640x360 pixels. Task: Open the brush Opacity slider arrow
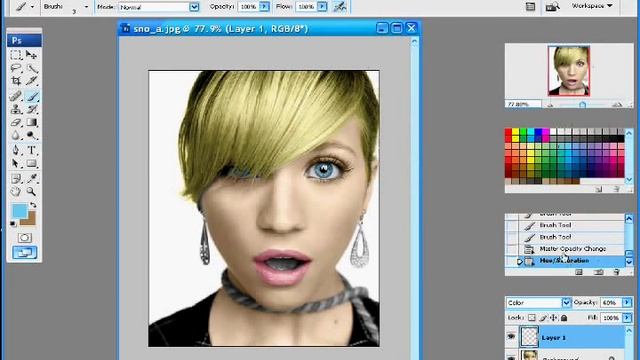[264, 7]
